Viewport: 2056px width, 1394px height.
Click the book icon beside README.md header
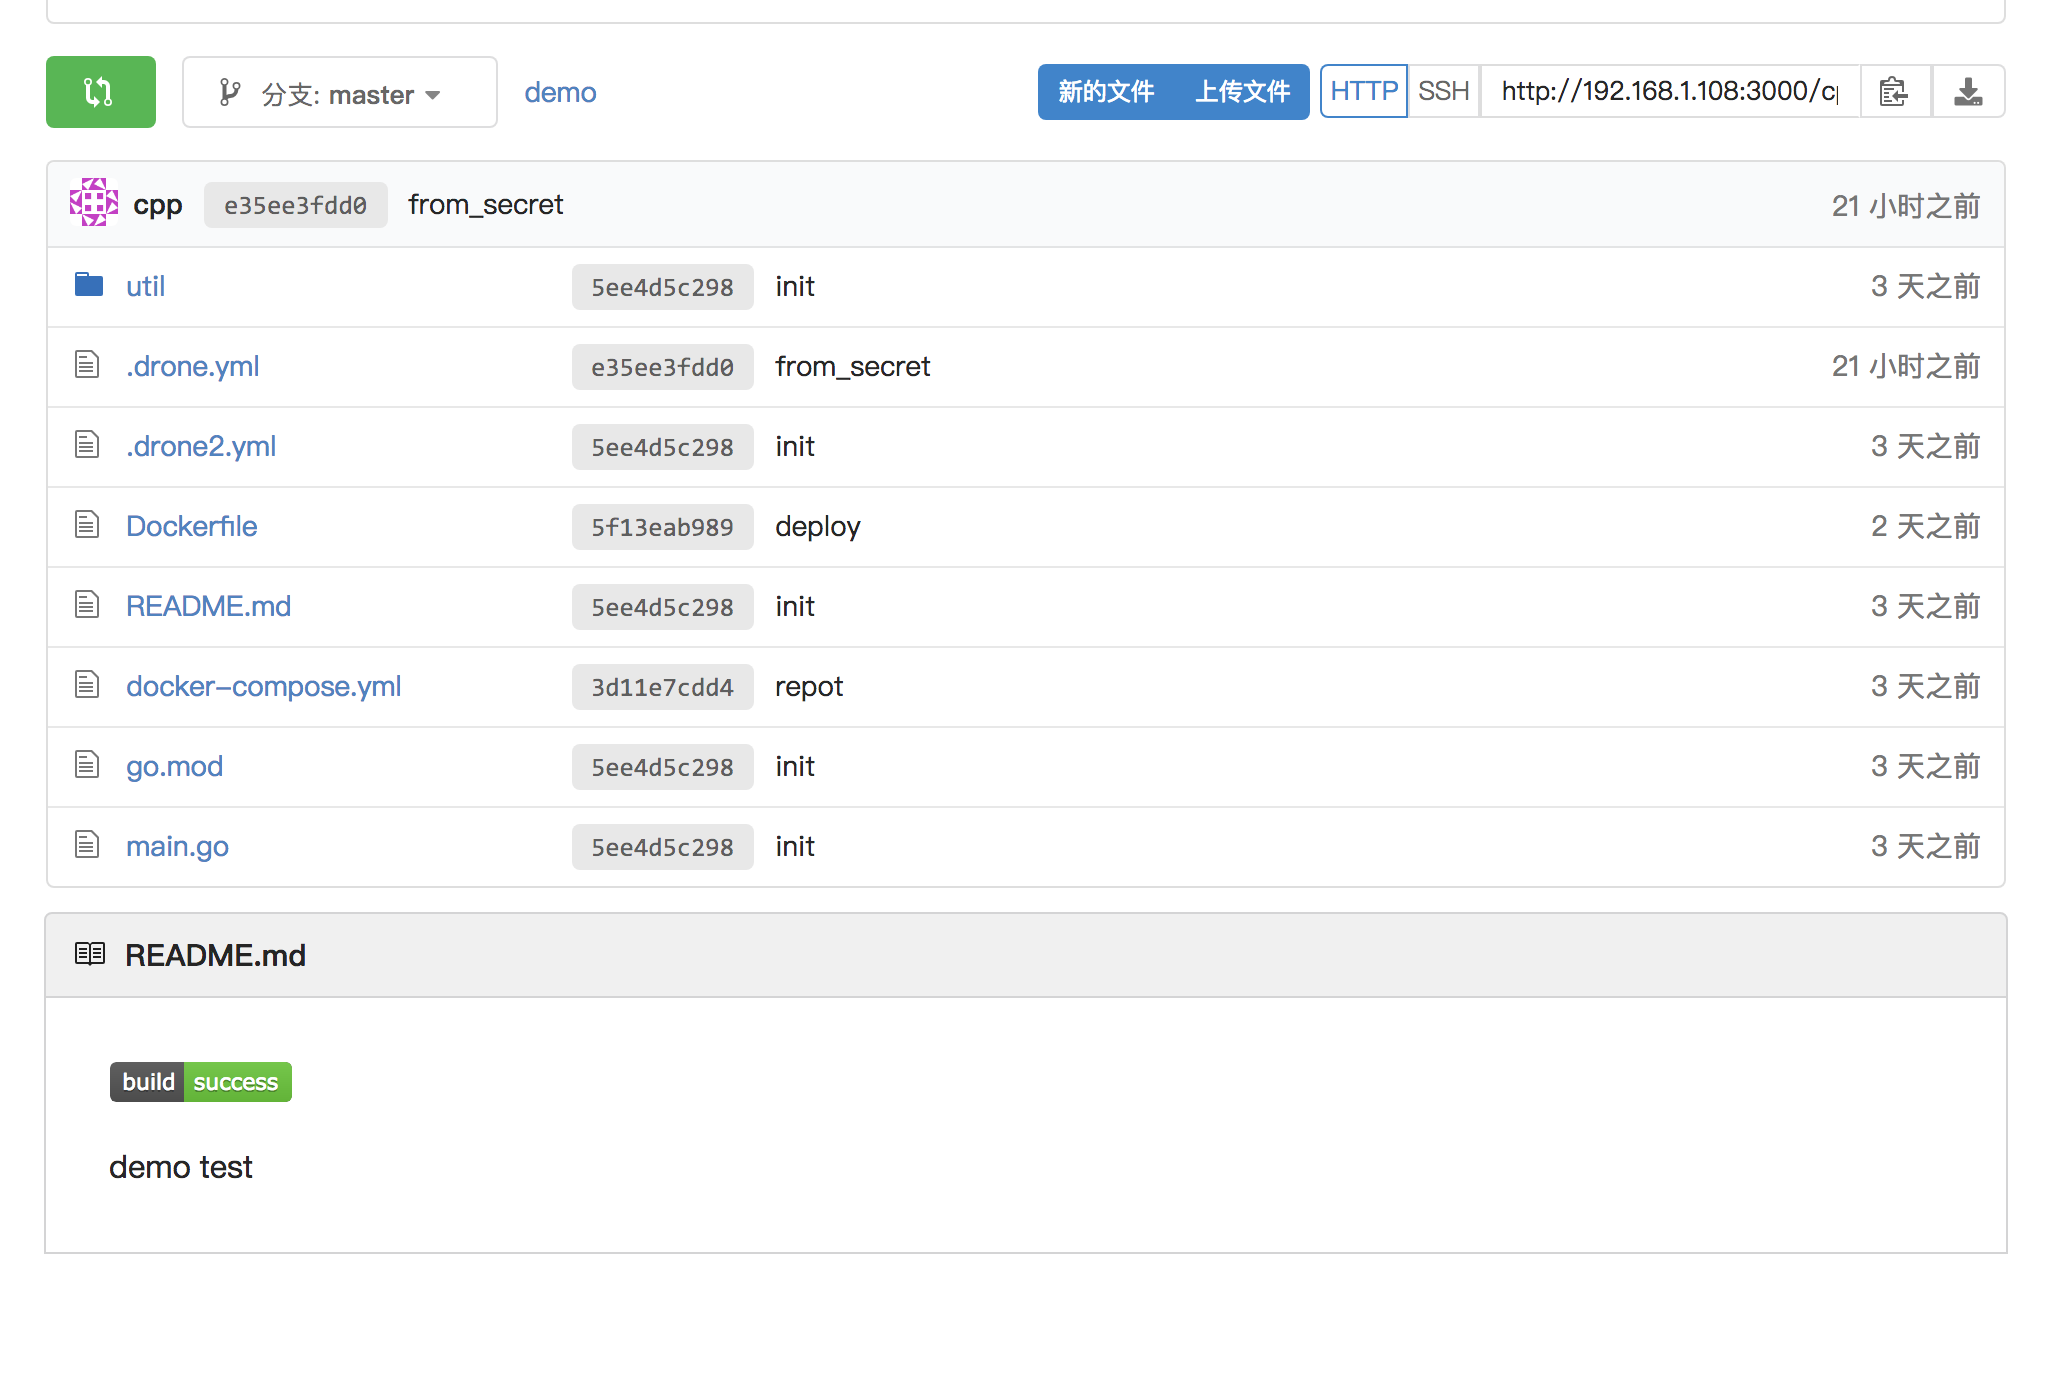pyautogui.click(x=90, y=954)
